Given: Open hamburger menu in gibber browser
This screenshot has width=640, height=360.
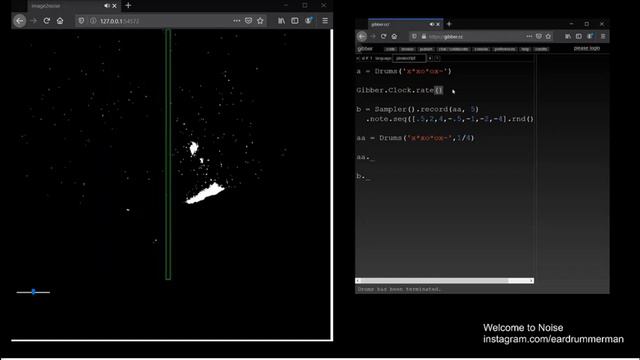Looking at the screenshot, I should (x=603, y=36).
